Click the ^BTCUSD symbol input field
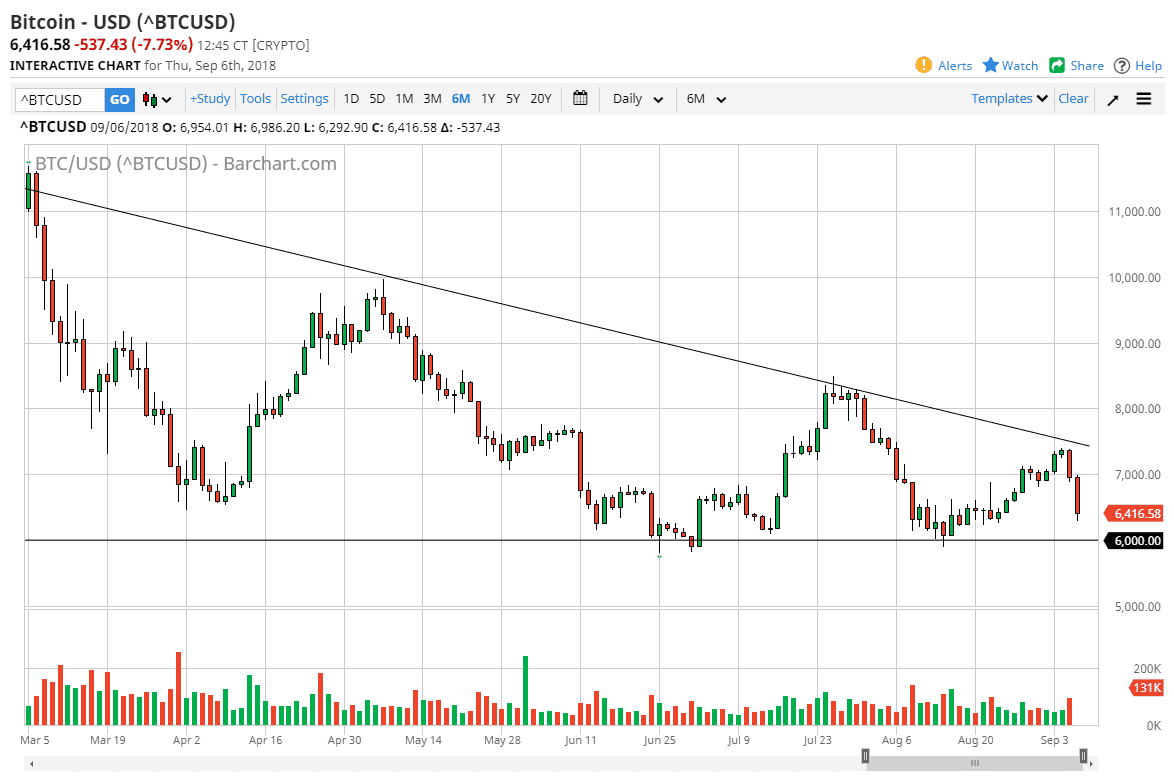Screen dimensions: 1174x782 pyautogui.click(x=60, y=99)
